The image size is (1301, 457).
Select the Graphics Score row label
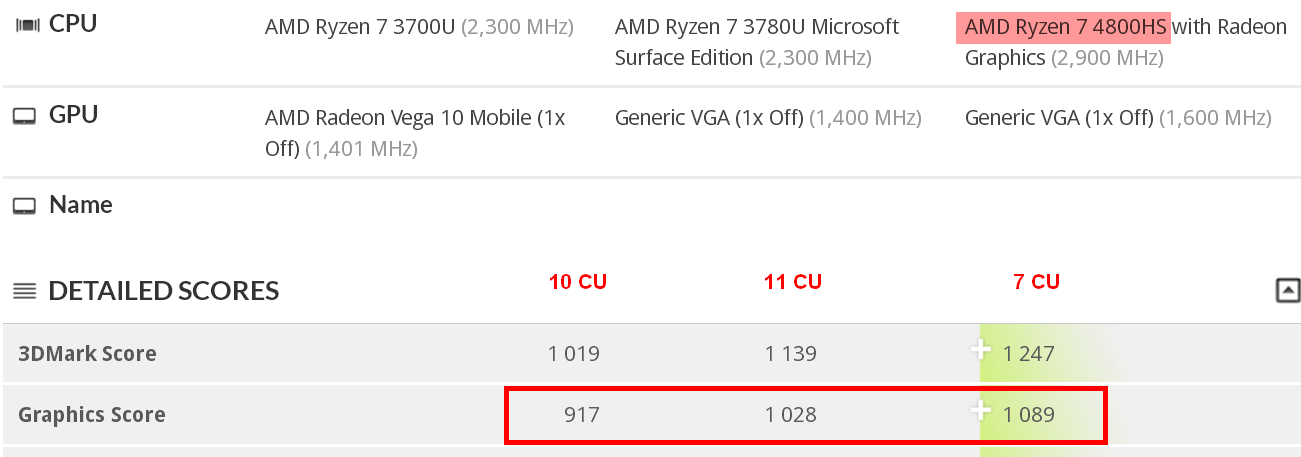point(92,414)
